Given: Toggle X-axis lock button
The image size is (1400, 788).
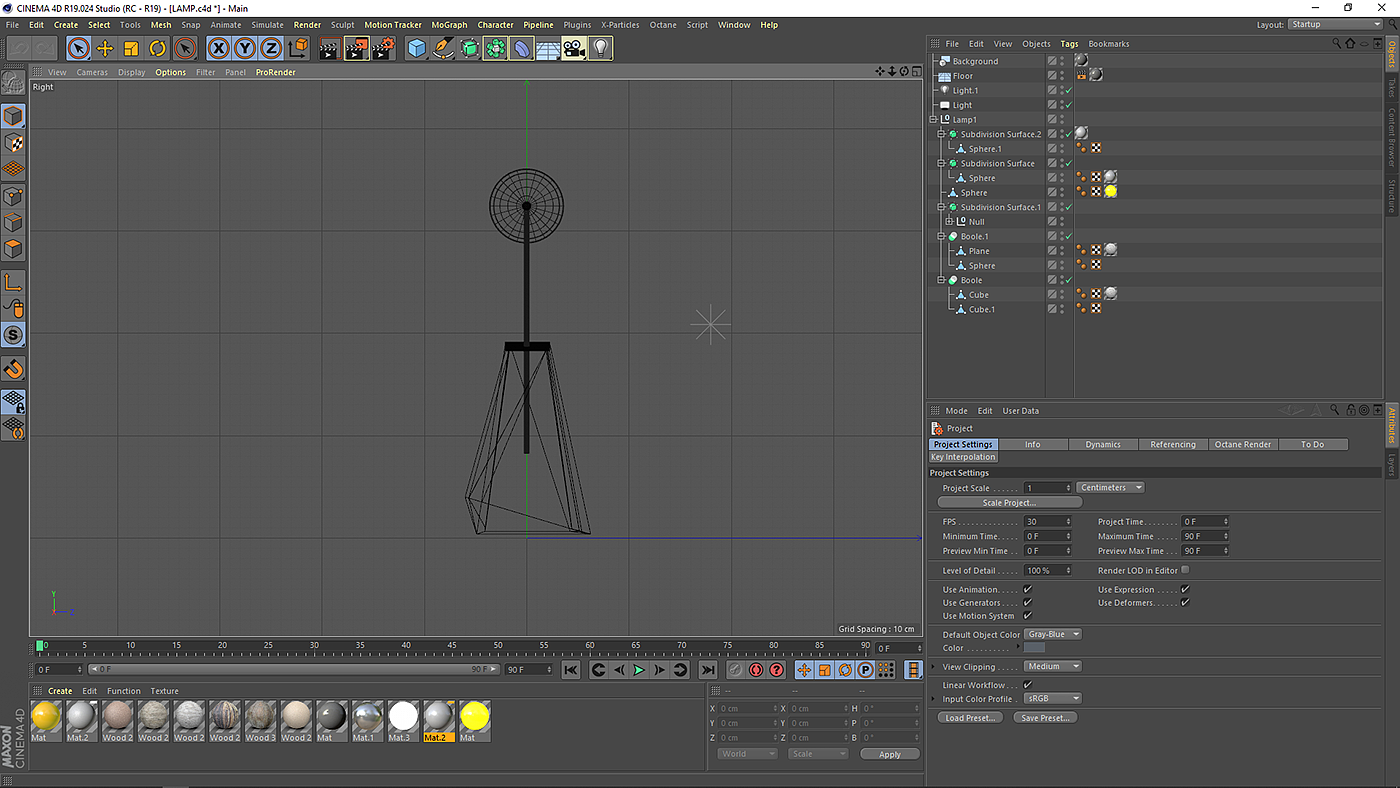Looking at the screenshot, I should click(x=218, y=48).
